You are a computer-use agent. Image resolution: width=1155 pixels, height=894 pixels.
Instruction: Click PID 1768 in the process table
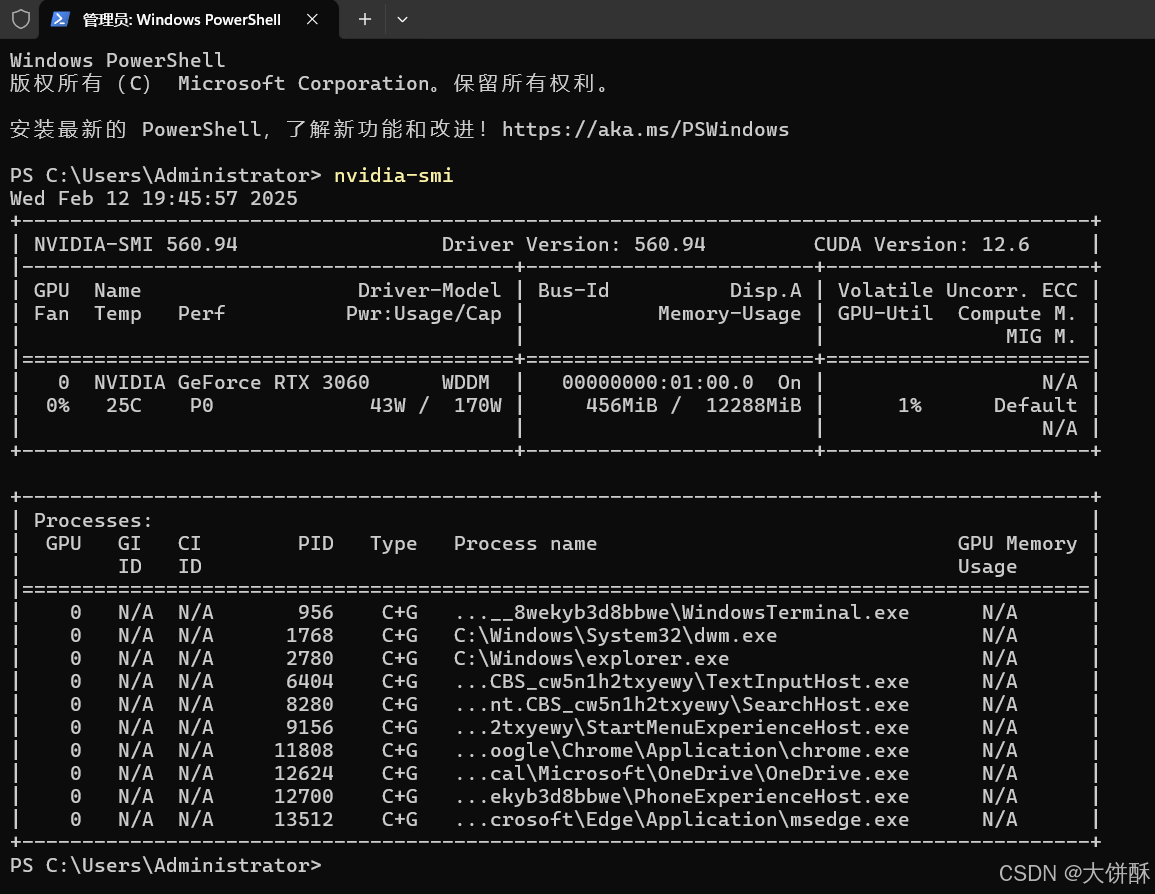pos(309,636)
